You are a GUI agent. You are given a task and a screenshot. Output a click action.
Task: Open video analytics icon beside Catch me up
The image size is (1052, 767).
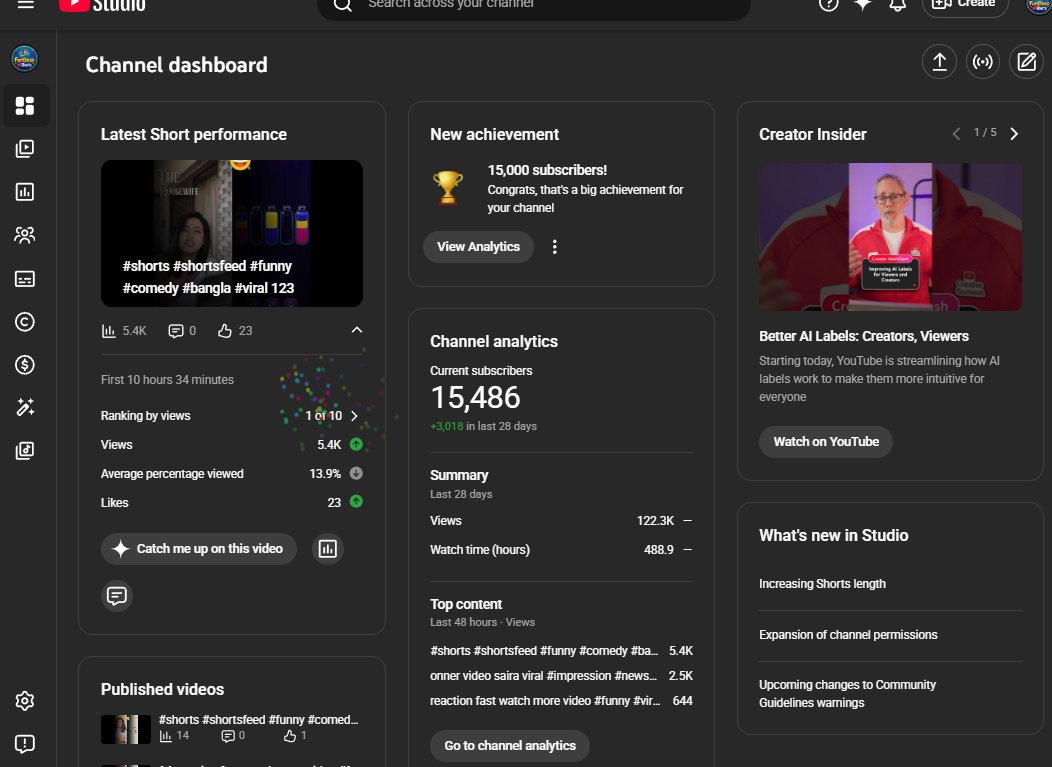tap(328, 549)
